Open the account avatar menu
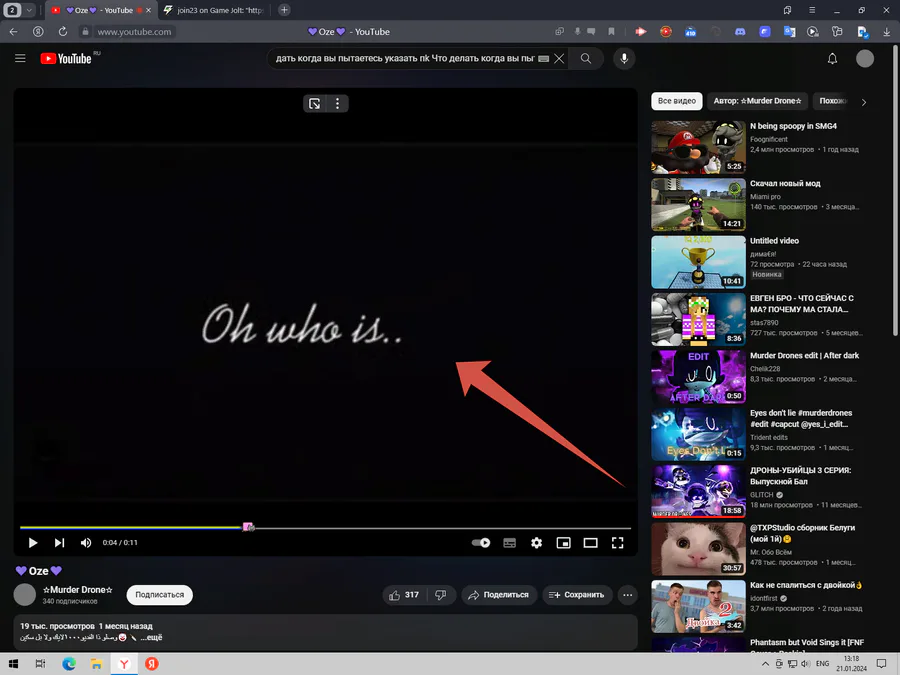This screenshot has width=900, height=675. pyautogui.click(x=864, y=59)
